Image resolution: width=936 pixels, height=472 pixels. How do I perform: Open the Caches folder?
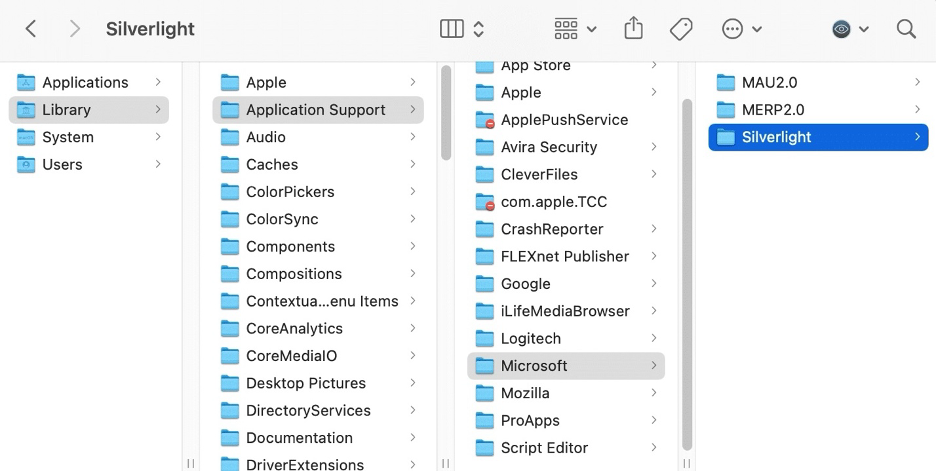pyautogui.click(x=318, y=165)
